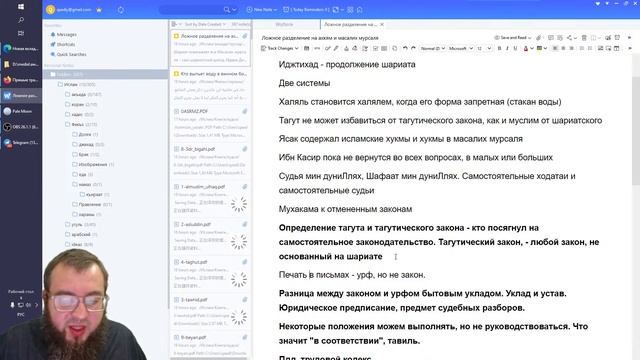Screen dimensions: 640x360
Task: Click the Windows Start button
Action: 21,7
